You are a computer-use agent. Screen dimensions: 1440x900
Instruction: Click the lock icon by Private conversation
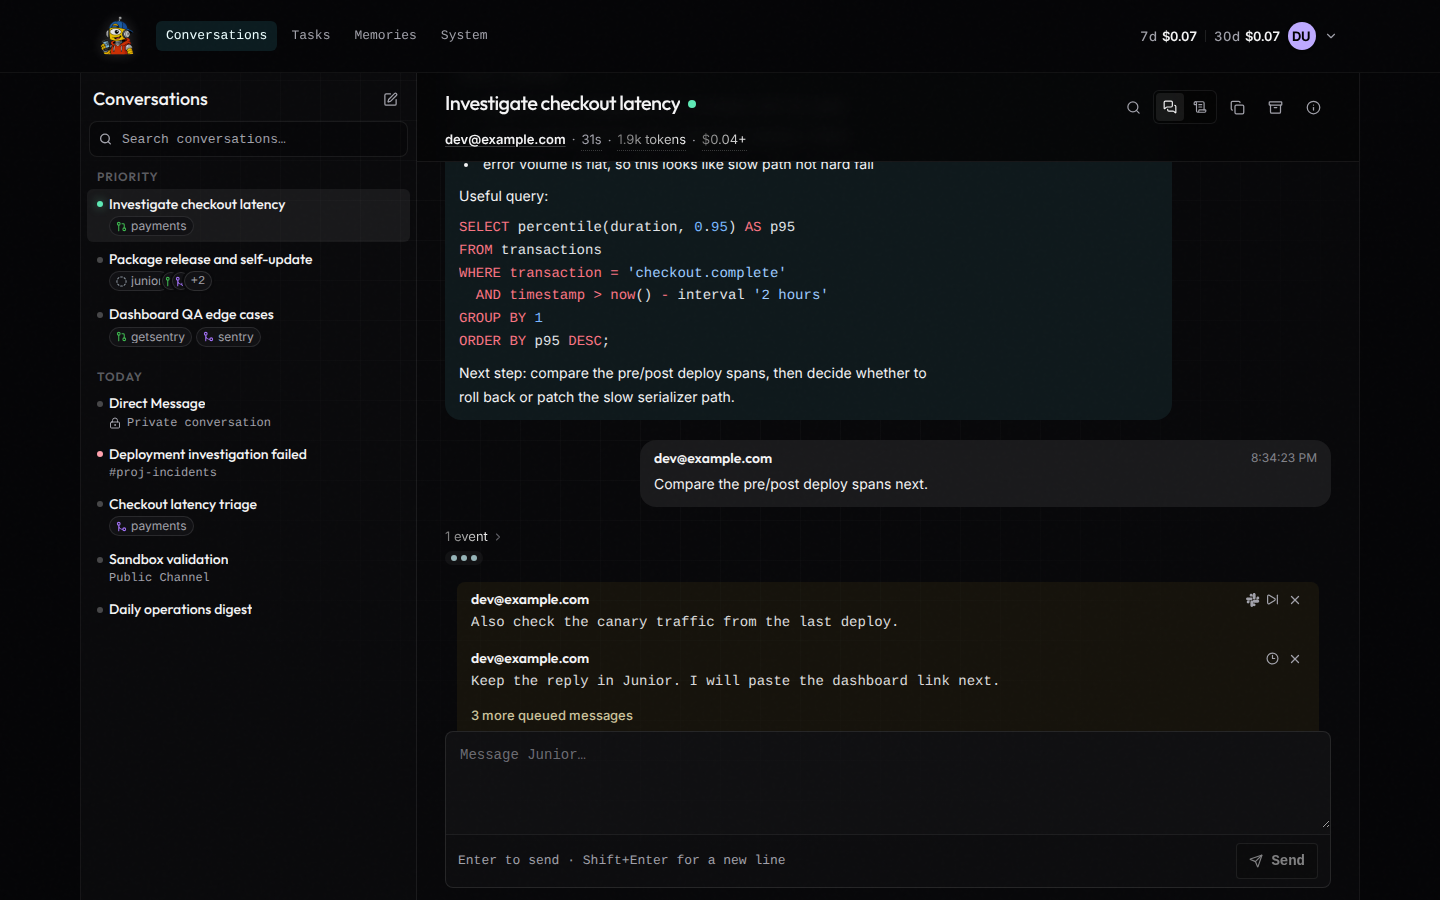(115, 423)
